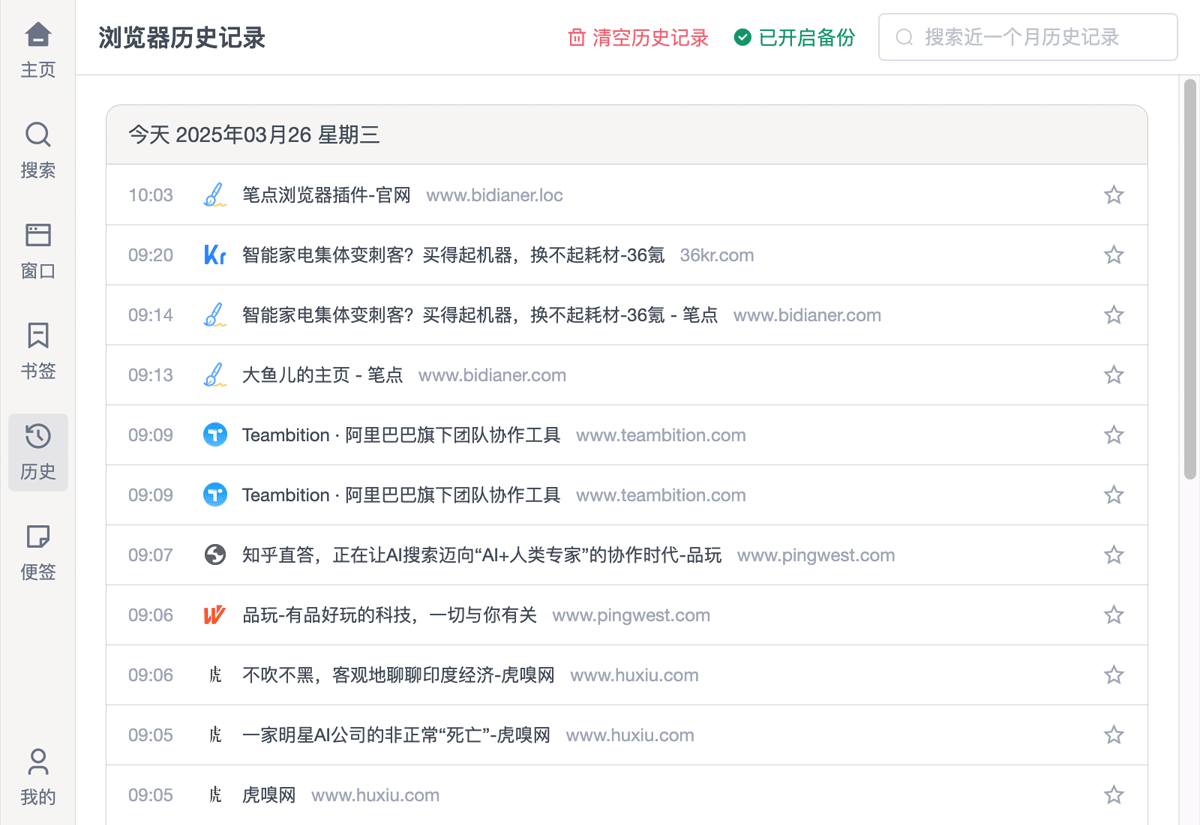
Task: Star the 09:14 智能家电 笔点 entry
Action: point(1114,315)
